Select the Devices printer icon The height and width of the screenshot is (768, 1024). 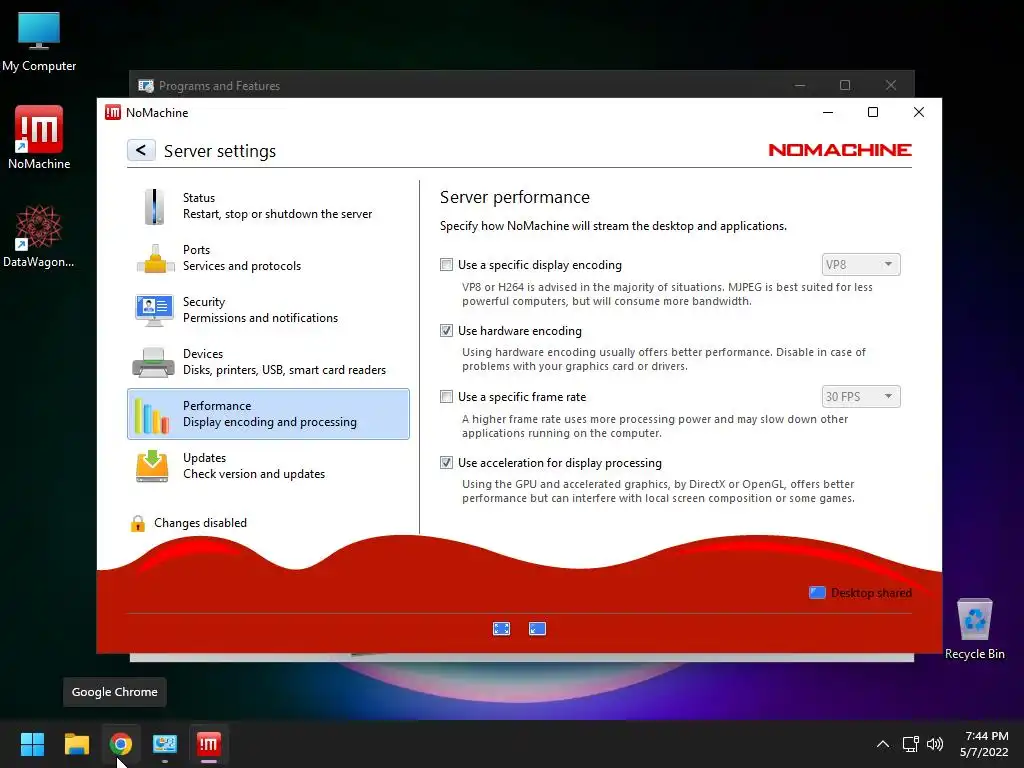click(153, 362)
